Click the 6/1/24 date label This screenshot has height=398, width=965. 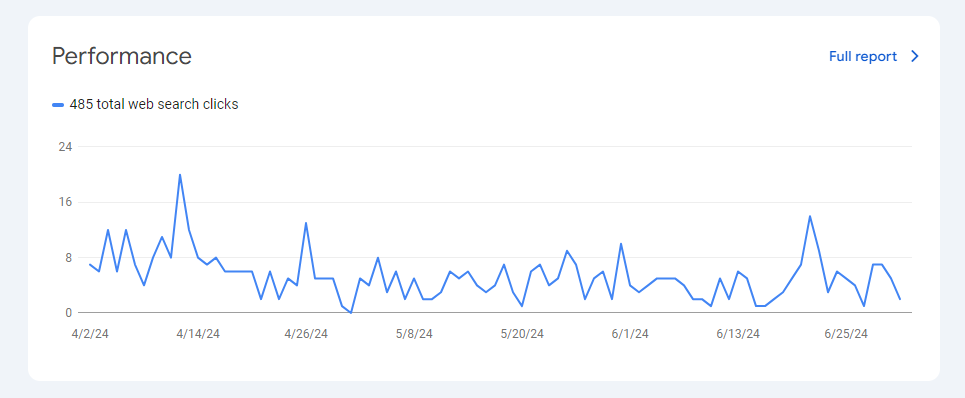coord(630,334)
